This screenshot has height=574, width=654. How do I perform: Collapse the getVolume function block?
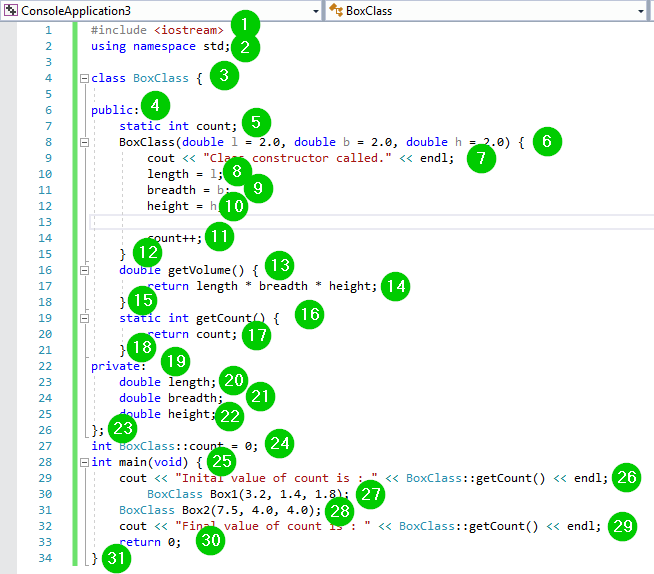[x=83, y=270]
